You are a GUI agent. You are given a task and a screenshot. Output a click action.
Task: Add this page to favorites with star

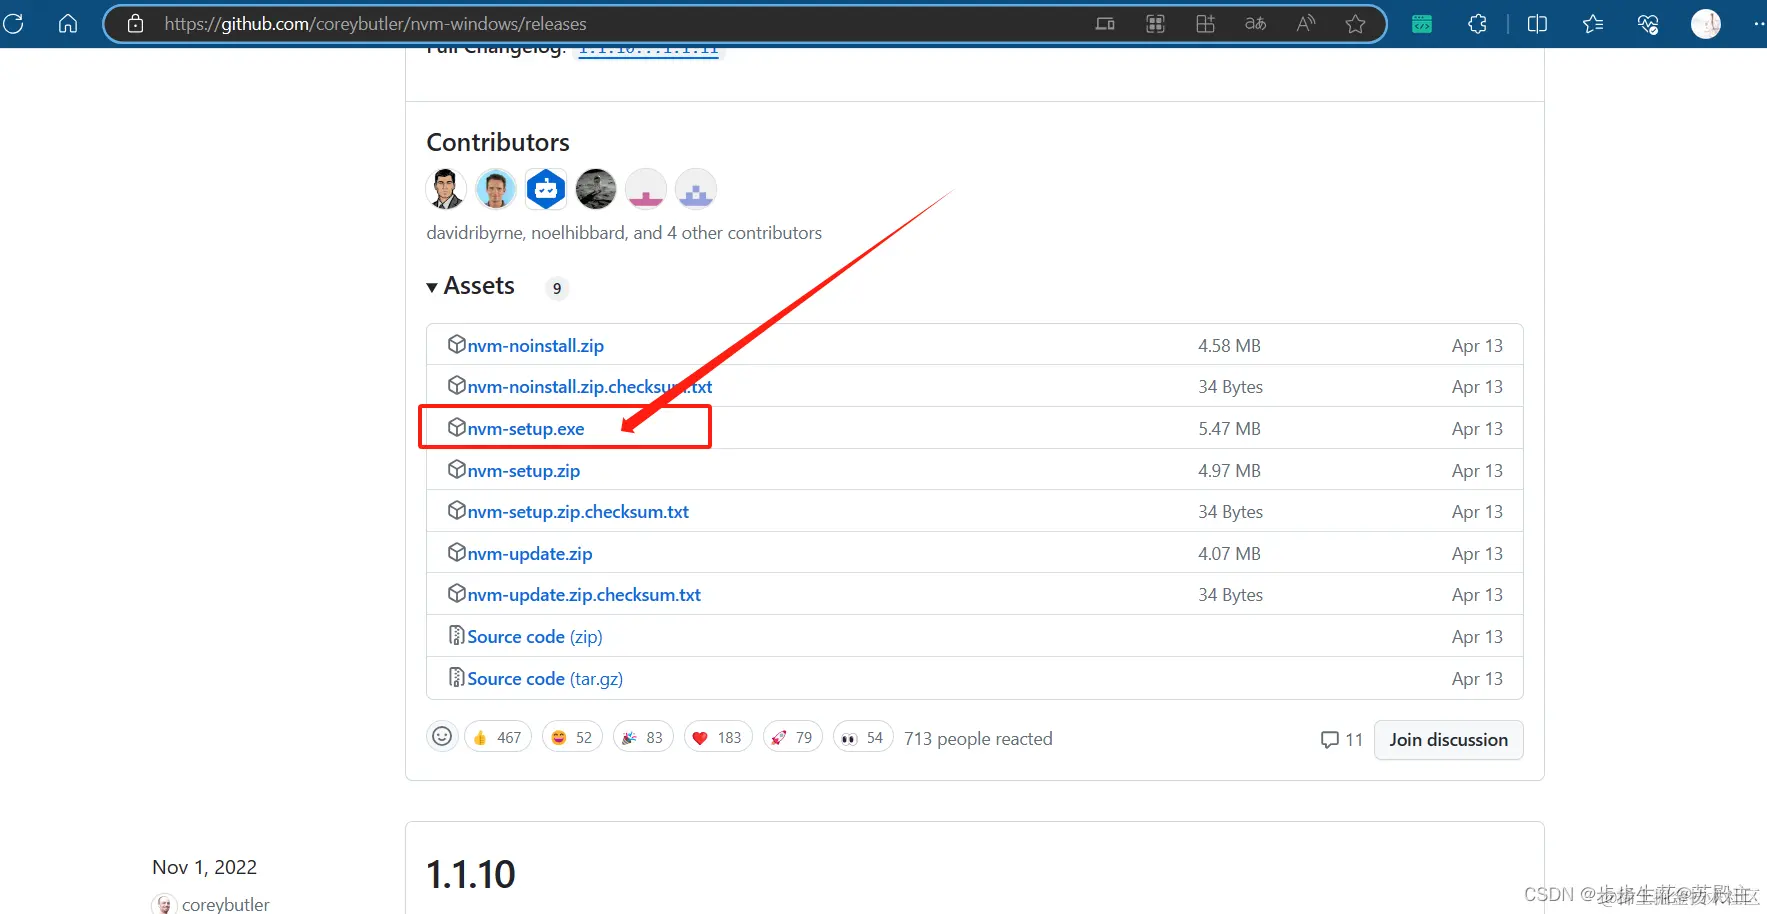click(1355, 23)
